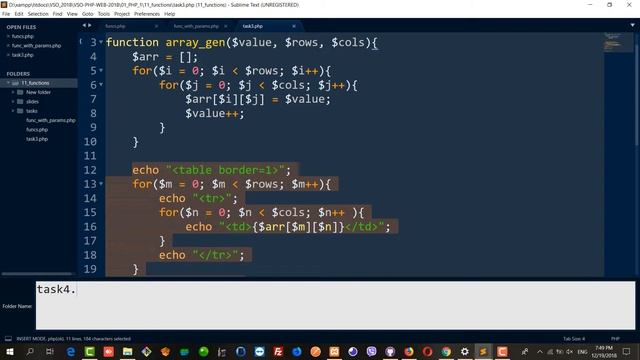Fold the function at line 3
The image size is (640, 360).
click(101, 42)
